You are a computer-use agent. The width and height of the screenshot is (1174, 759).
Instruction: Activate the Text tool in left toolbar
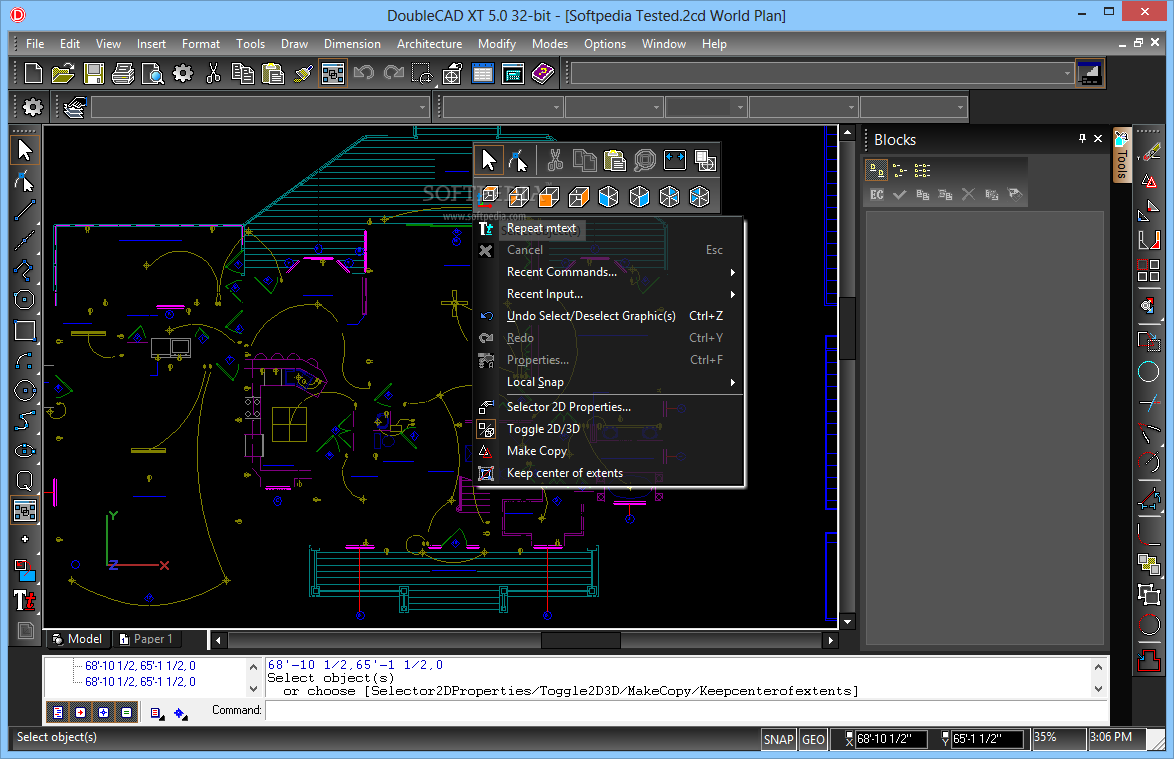[x=25, y=600]
